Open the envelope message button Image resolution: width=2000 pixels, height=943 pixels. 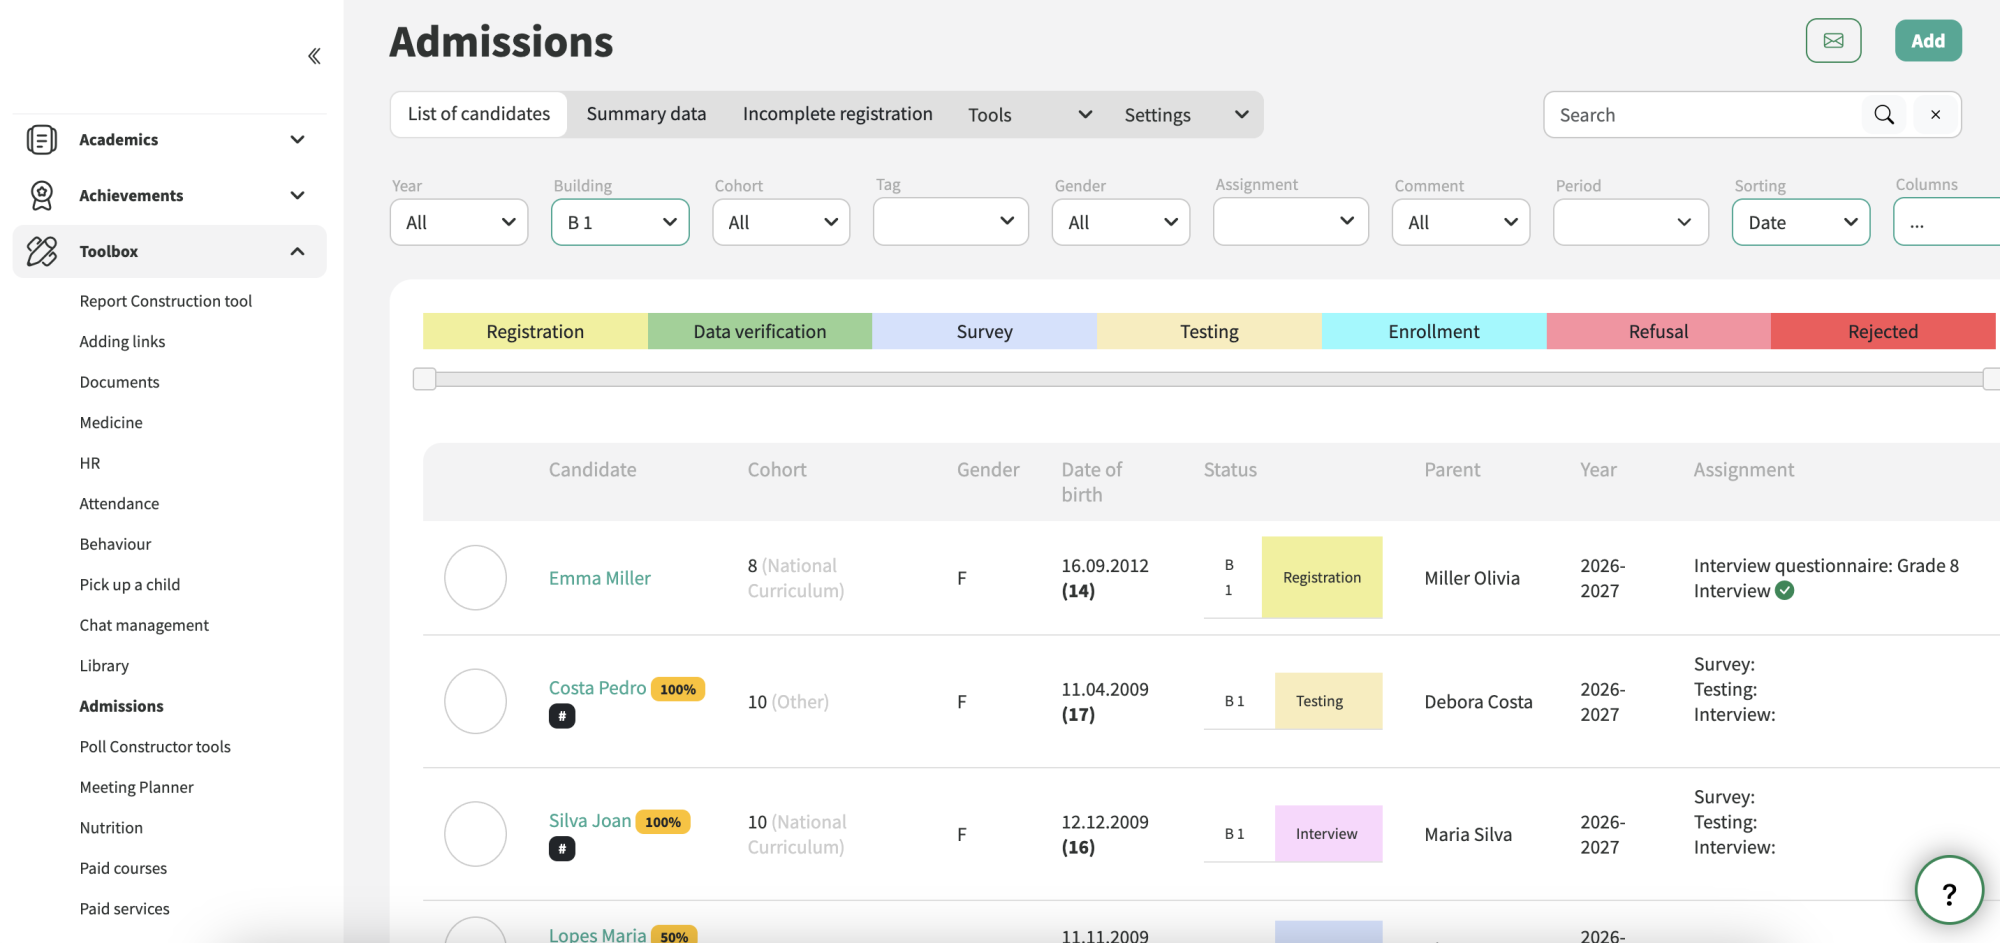pyautogui.click(x=1833, y=41)
